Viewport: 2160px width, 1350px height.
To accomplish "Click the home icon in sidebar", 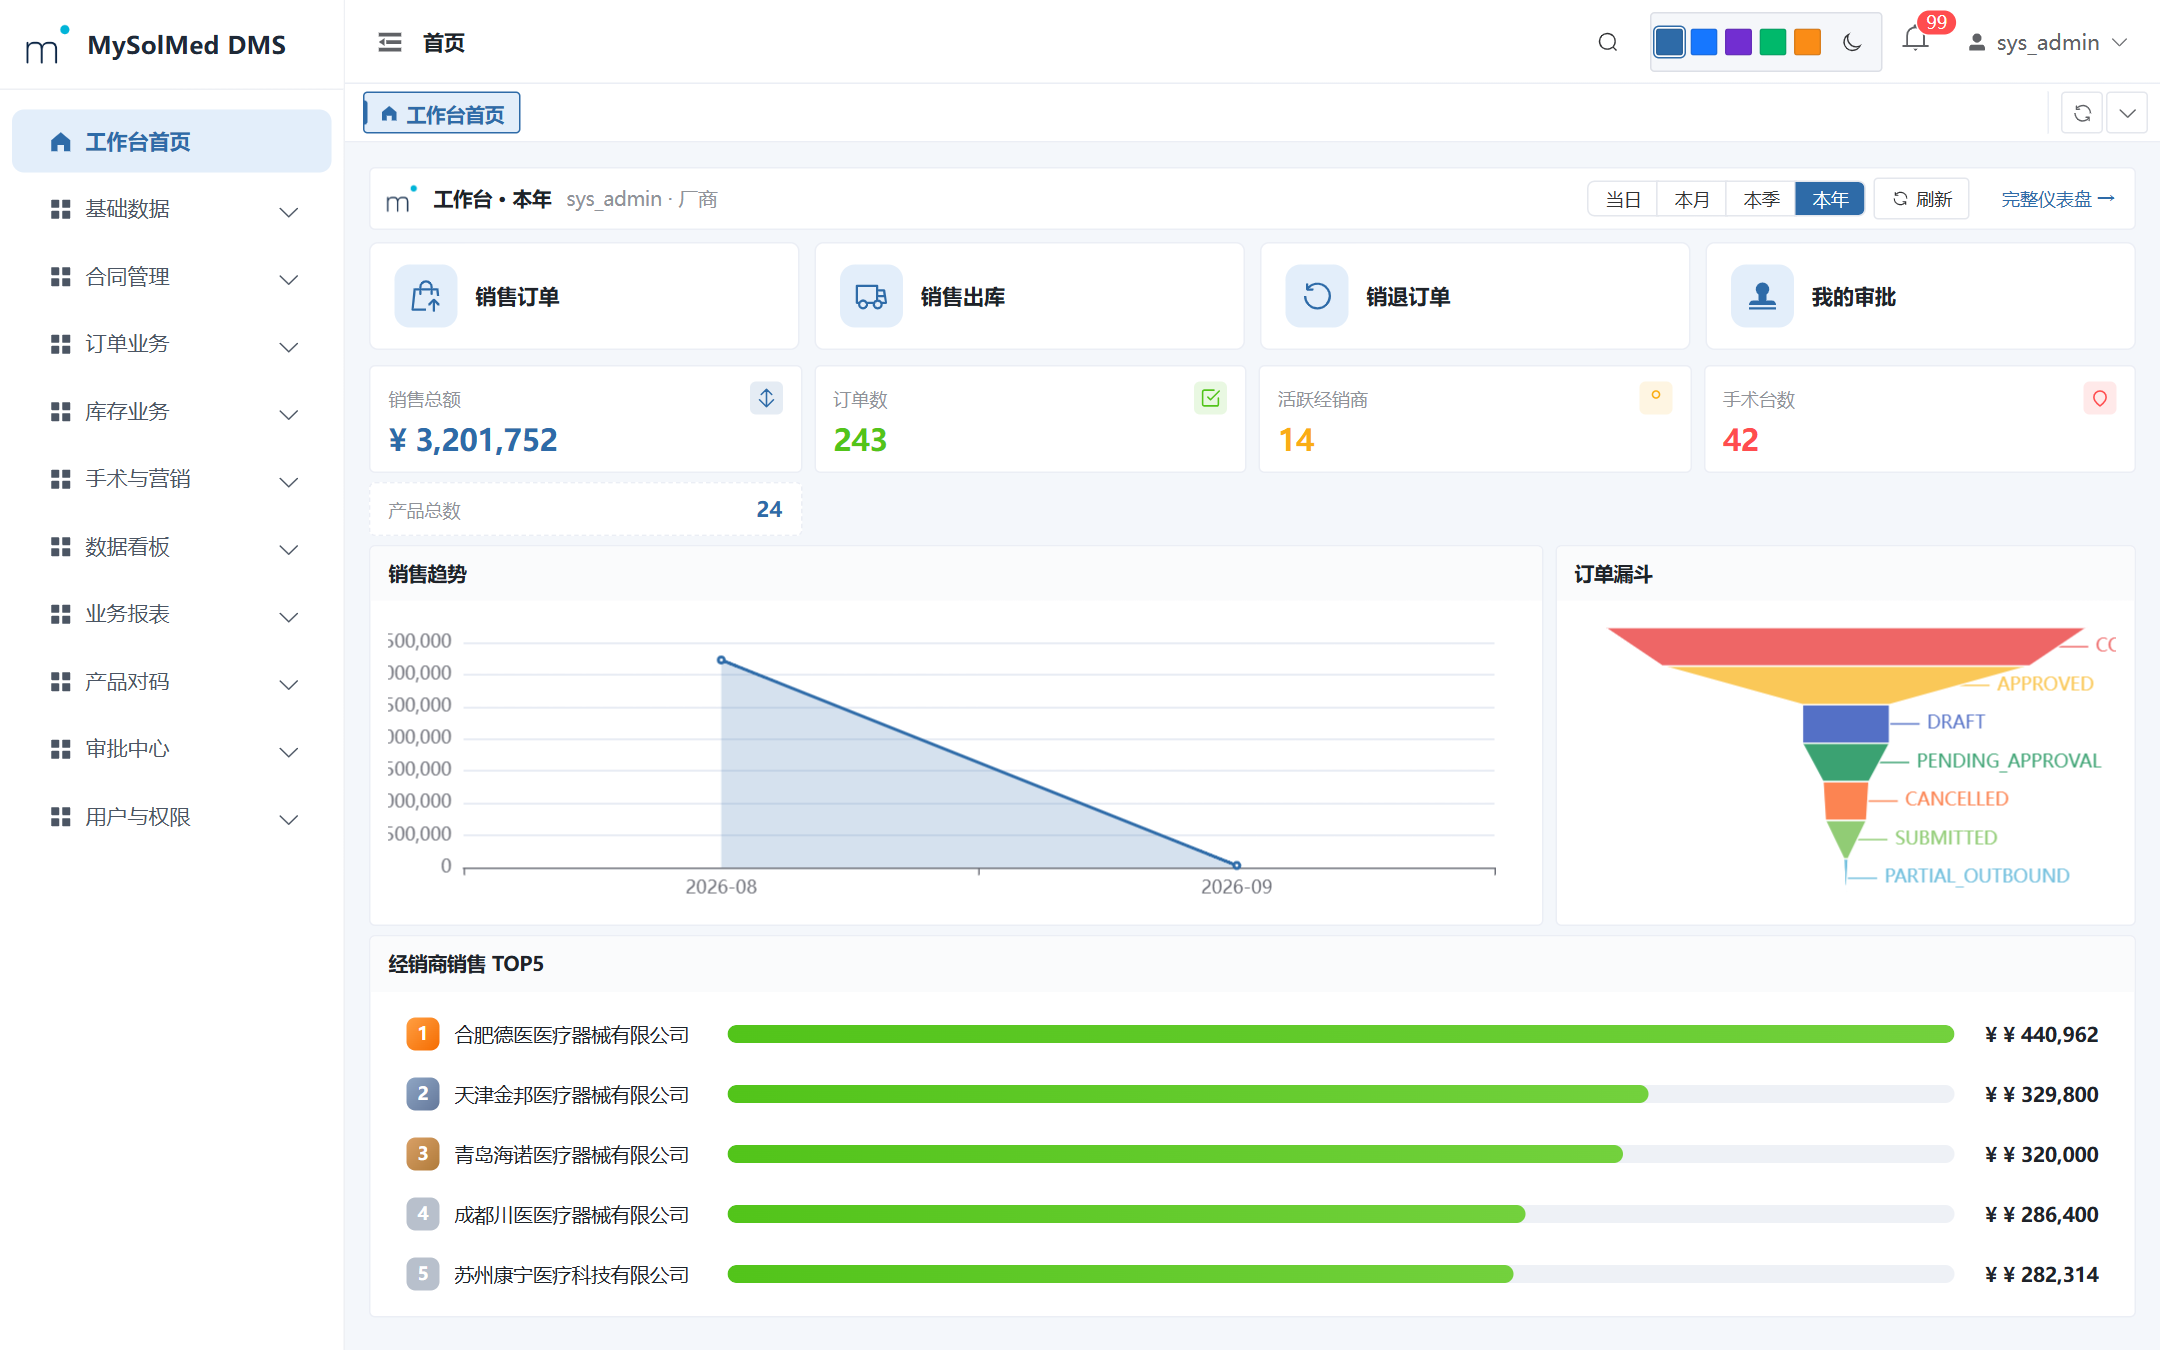I will coord(61,142).
